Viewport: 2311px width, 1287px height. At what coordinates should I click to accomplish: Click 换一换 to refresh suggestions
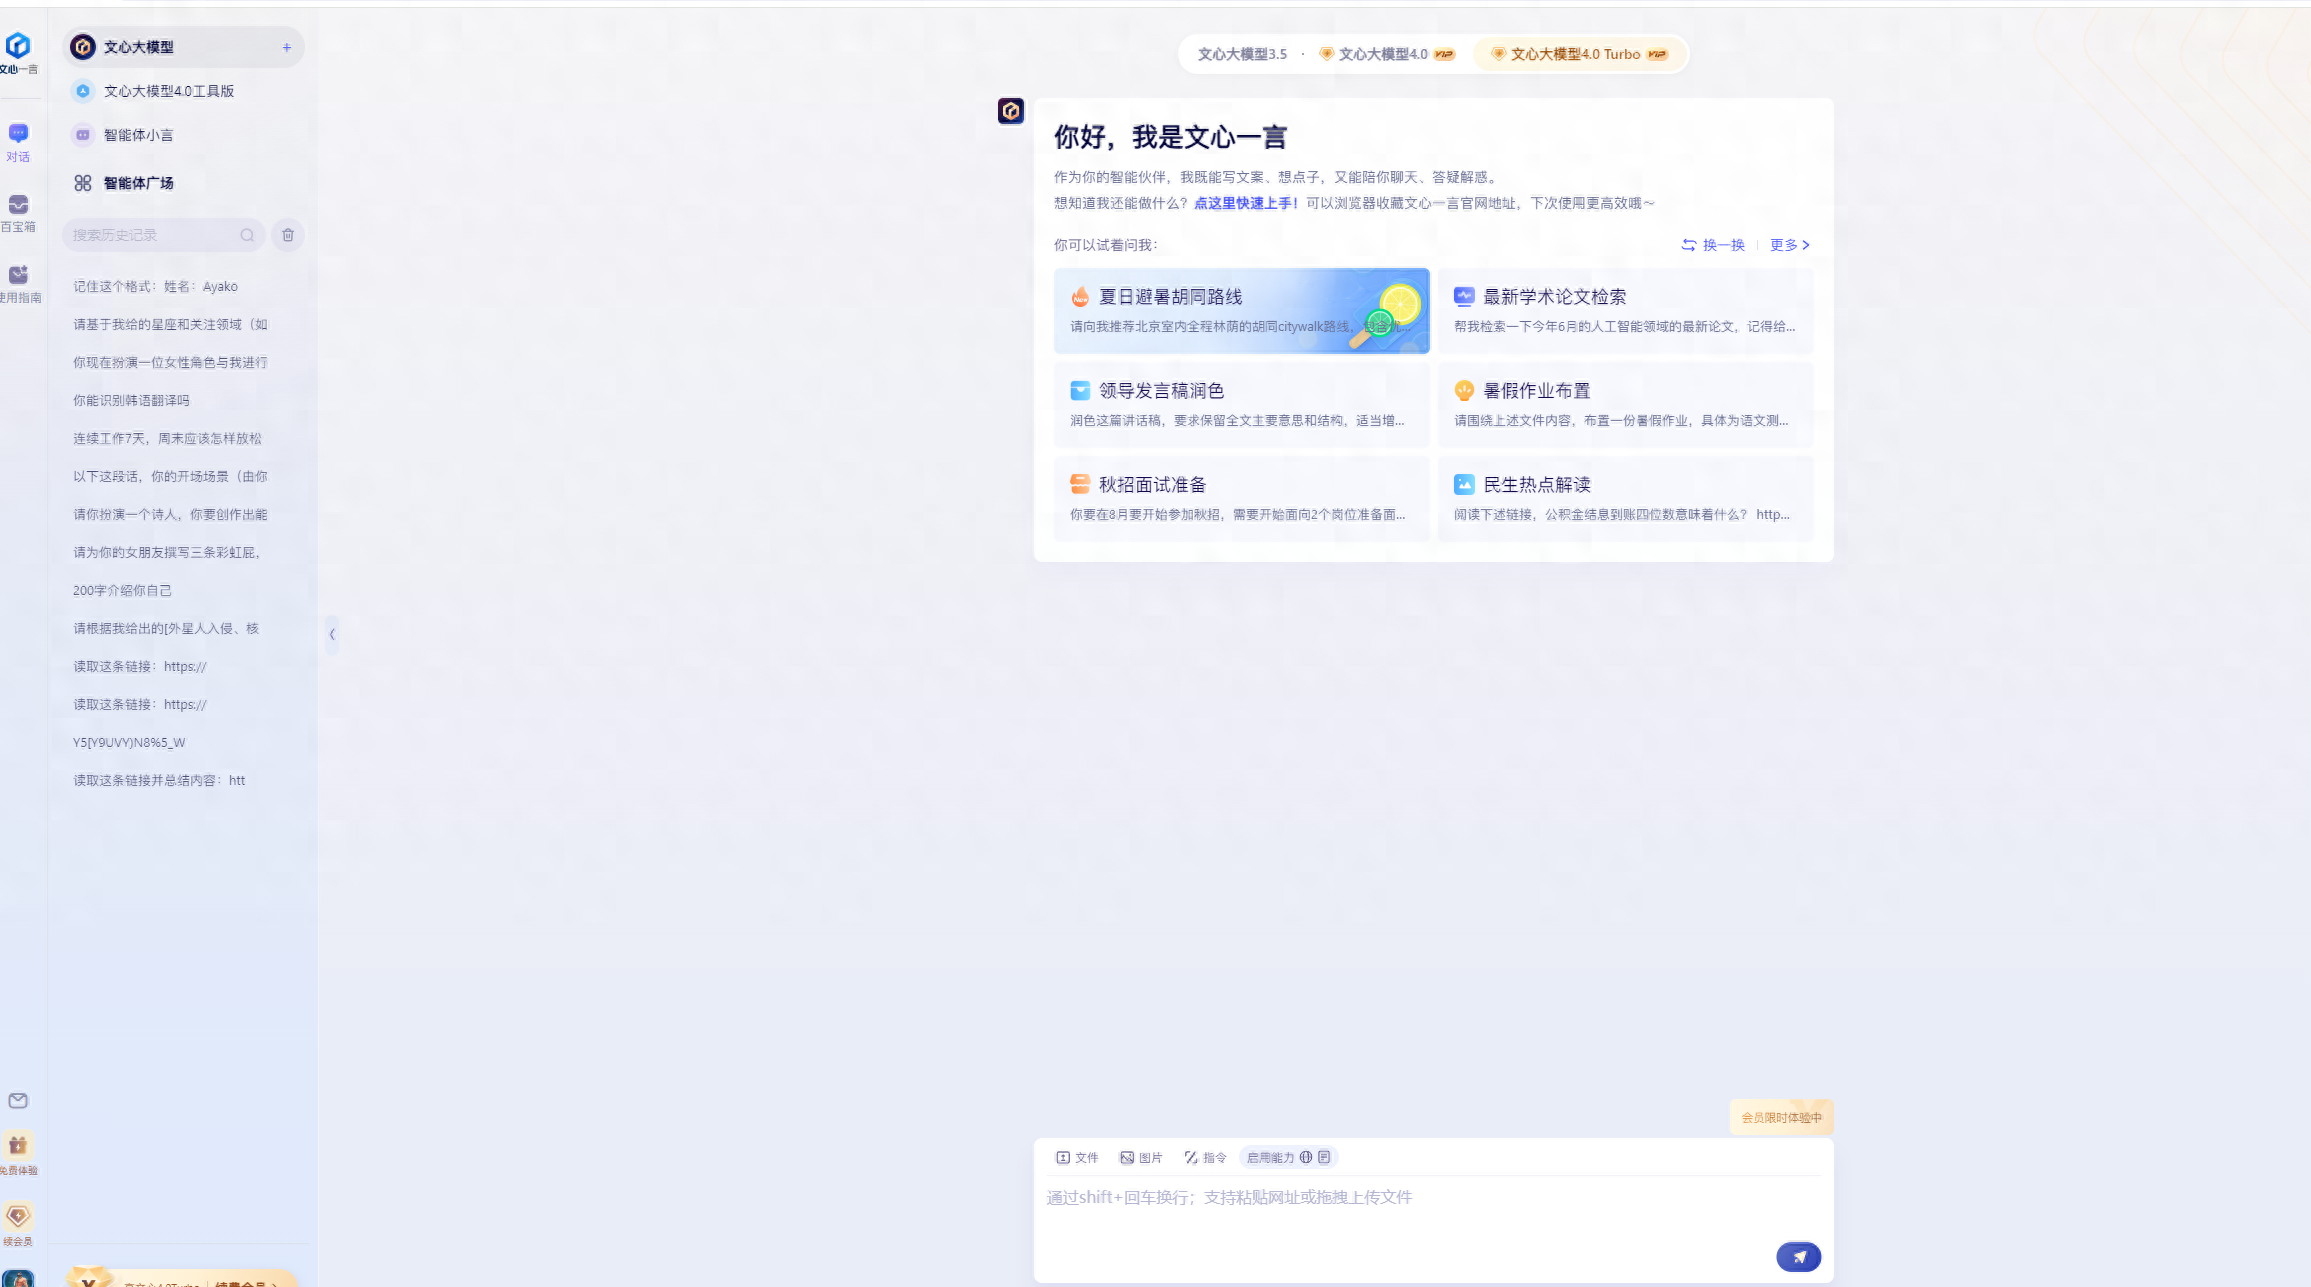1712,245
